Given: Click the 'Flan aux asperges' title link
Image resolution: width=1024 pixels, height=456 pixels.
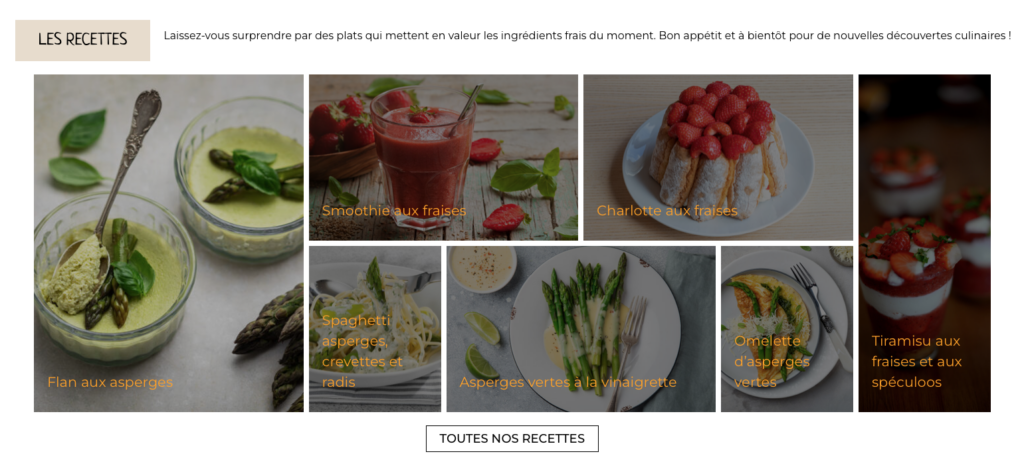Looking at the screenshot, I should pyautogui.click(x=110, y=382).
